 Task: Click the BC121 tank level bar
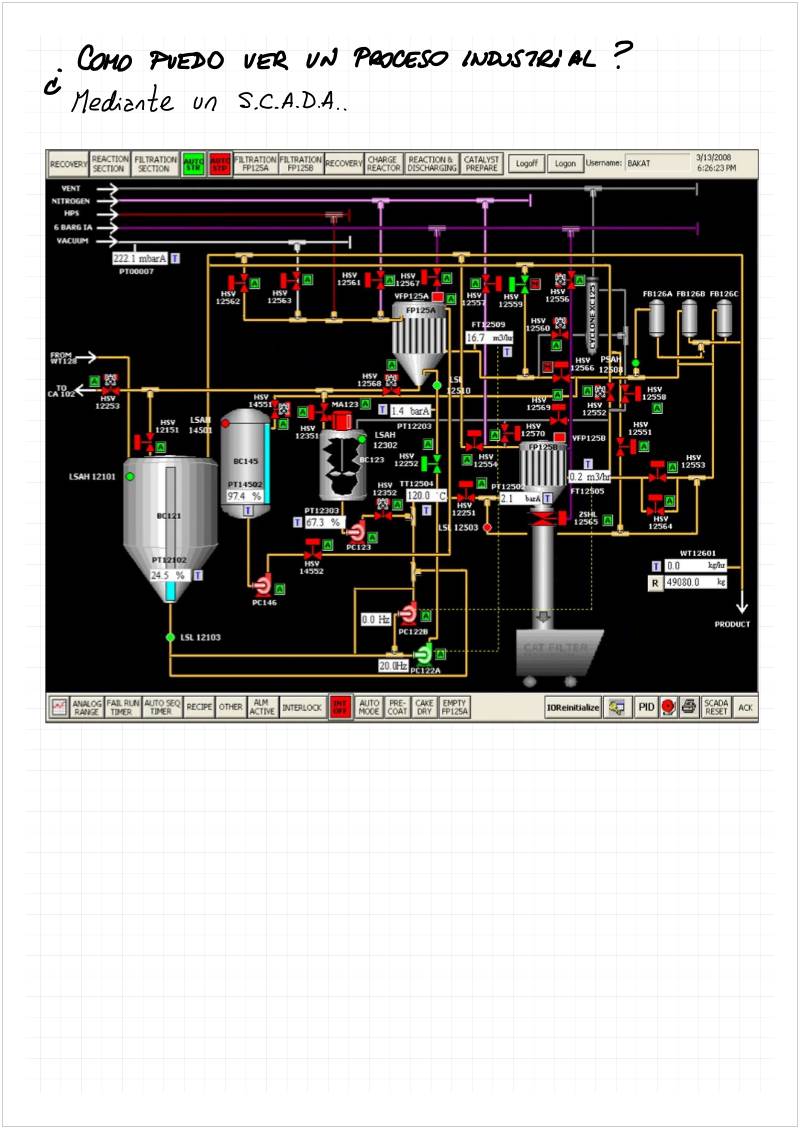click(x=171, y=530)
